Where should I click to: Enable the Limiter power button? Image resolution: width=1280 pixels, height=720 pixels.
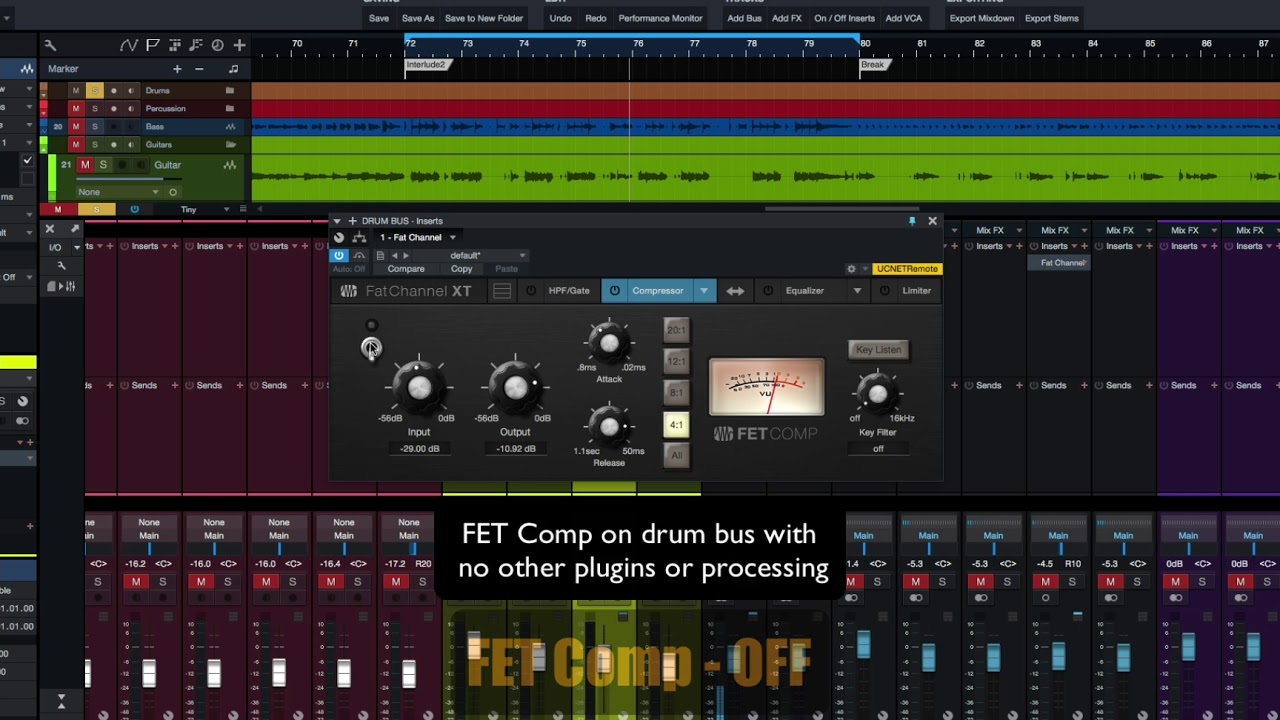point(884,291)
